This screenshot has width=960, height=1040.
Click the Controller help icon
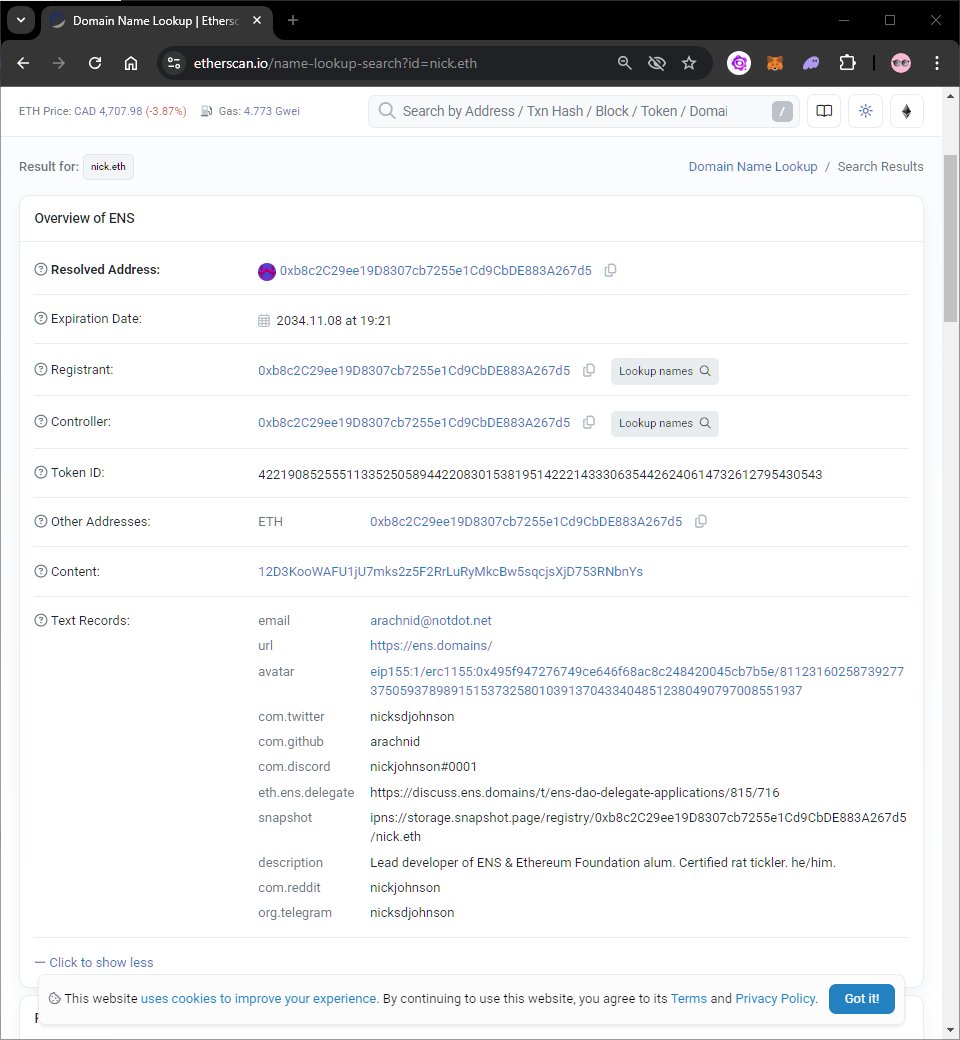coord(40,421)
